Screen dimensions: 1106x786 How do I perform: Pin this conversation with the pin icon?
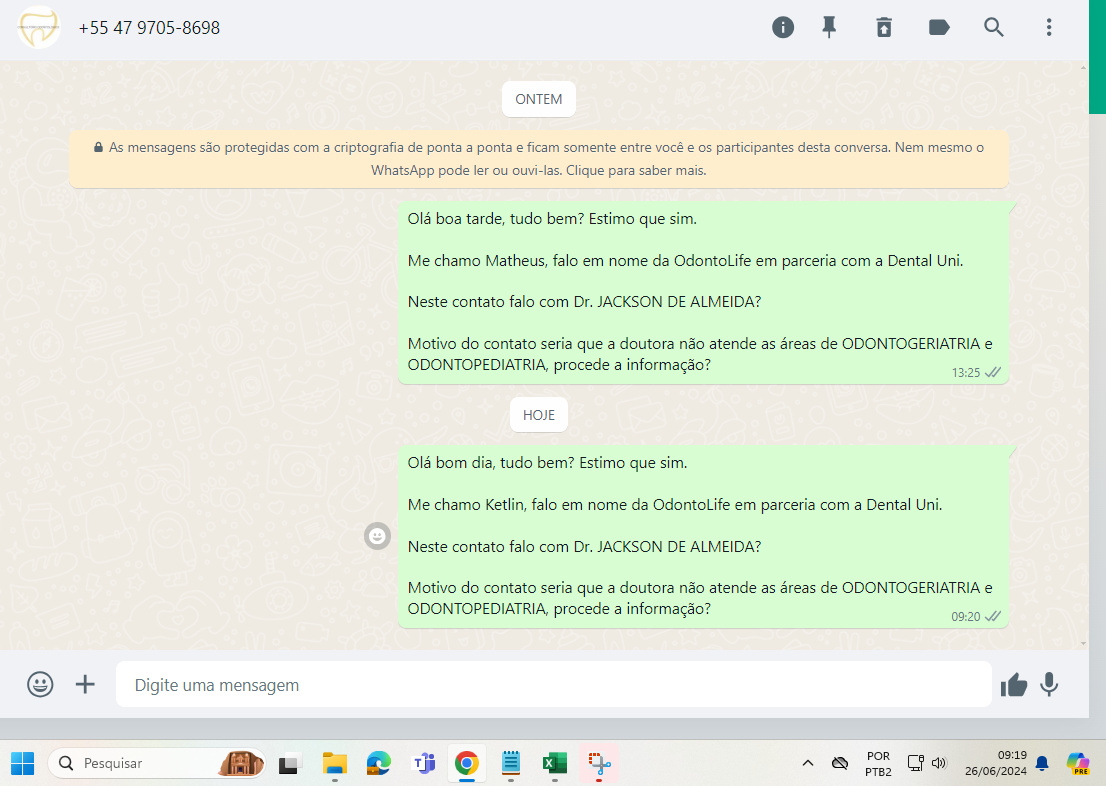[x=830, y=28]
